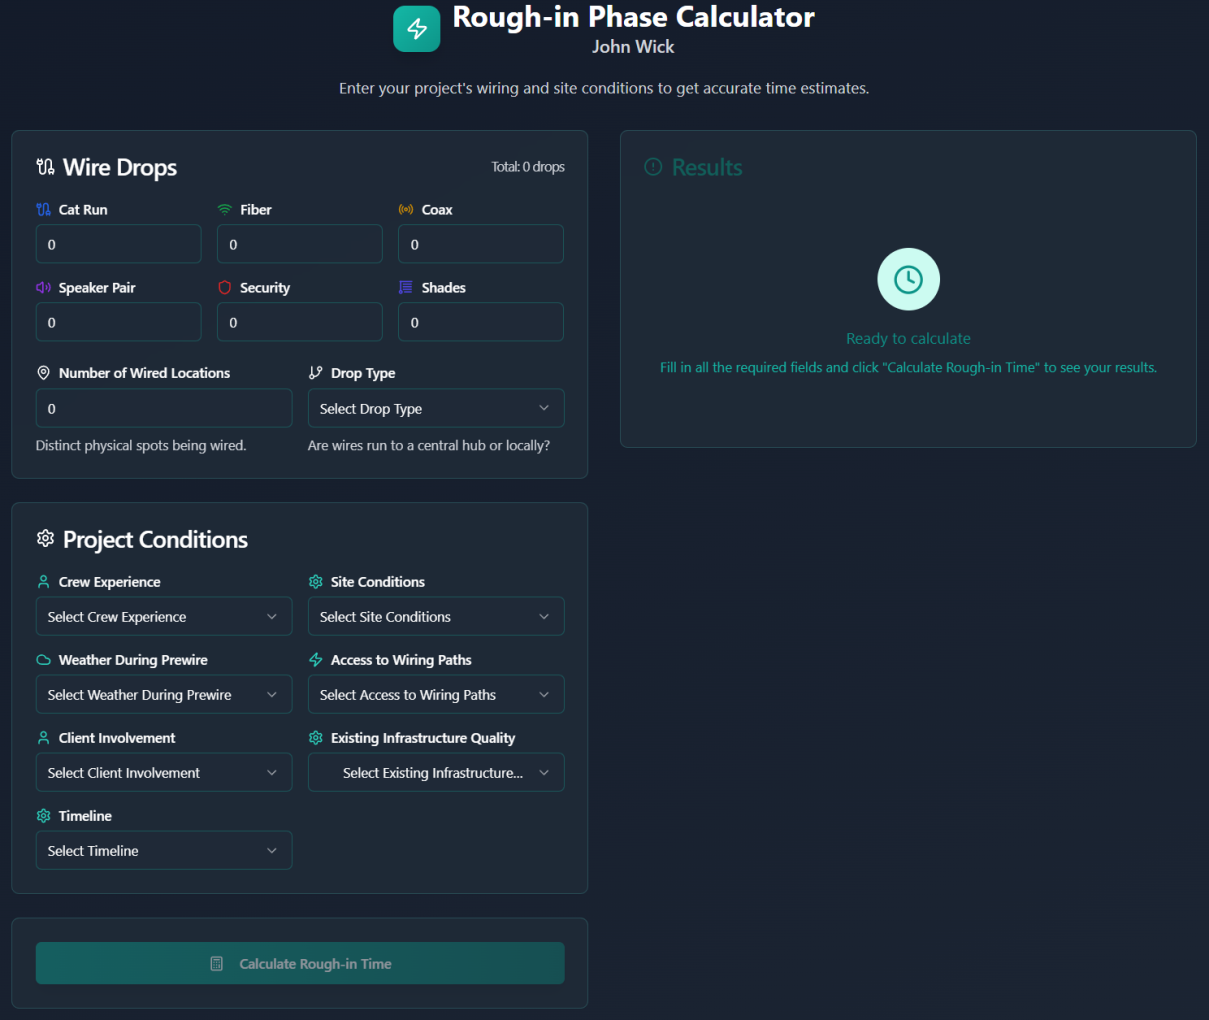Click the red Security shield icon
Image resolution: width=1209 pixels, height=1020 pixels.
click(225, 288)
